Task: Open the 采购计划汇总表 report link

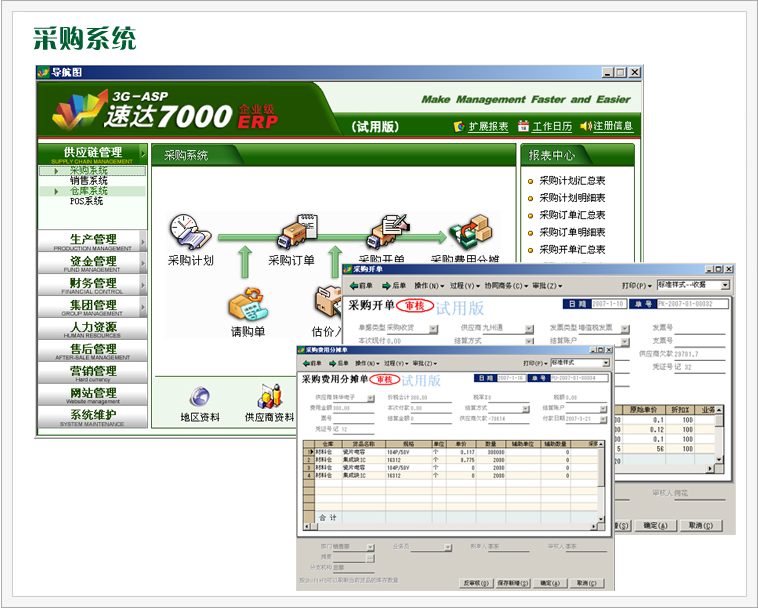Action: point(572,181)
